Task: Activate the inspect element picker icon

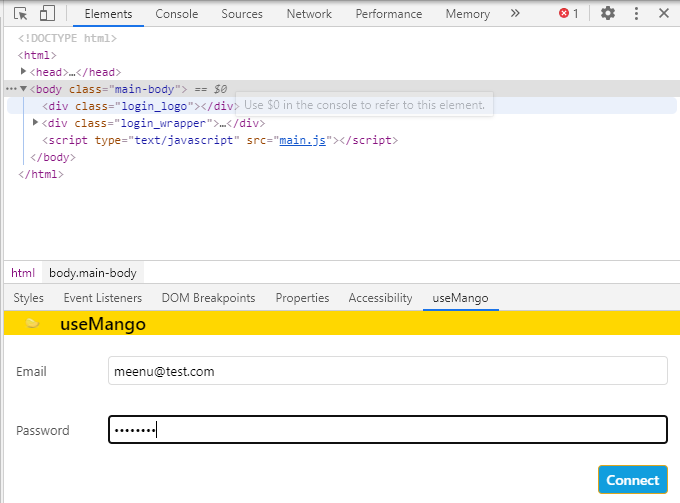Action: click(21, 14)
